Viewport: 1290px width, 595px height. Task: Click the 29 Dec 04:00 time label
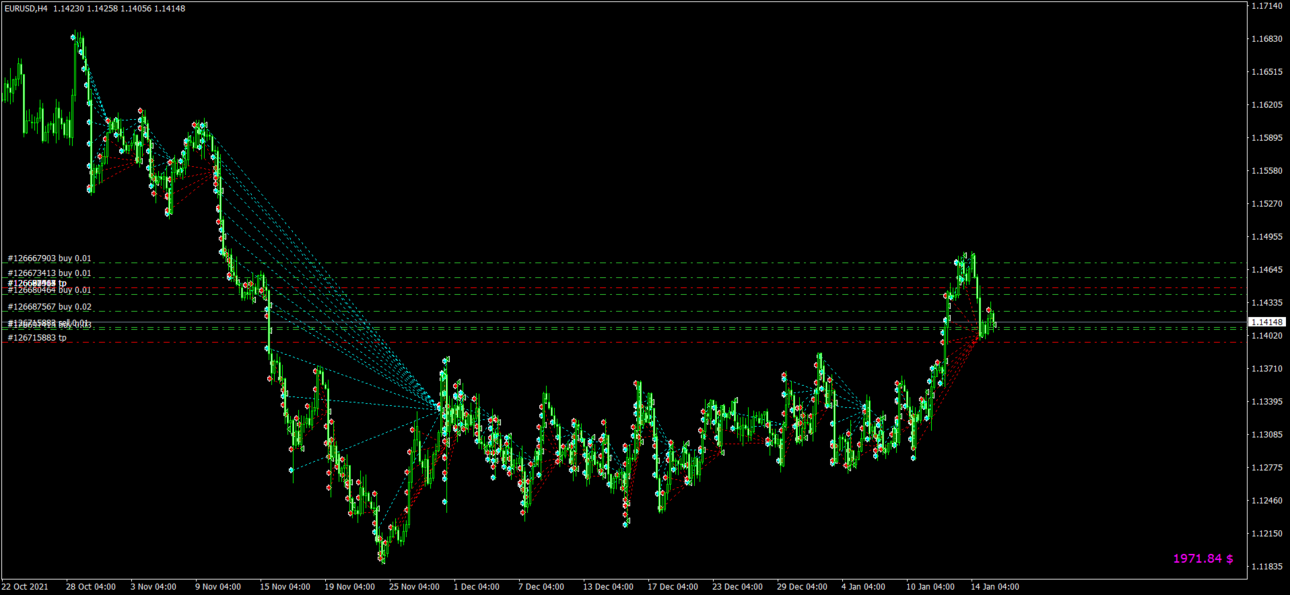pos(802,587)
